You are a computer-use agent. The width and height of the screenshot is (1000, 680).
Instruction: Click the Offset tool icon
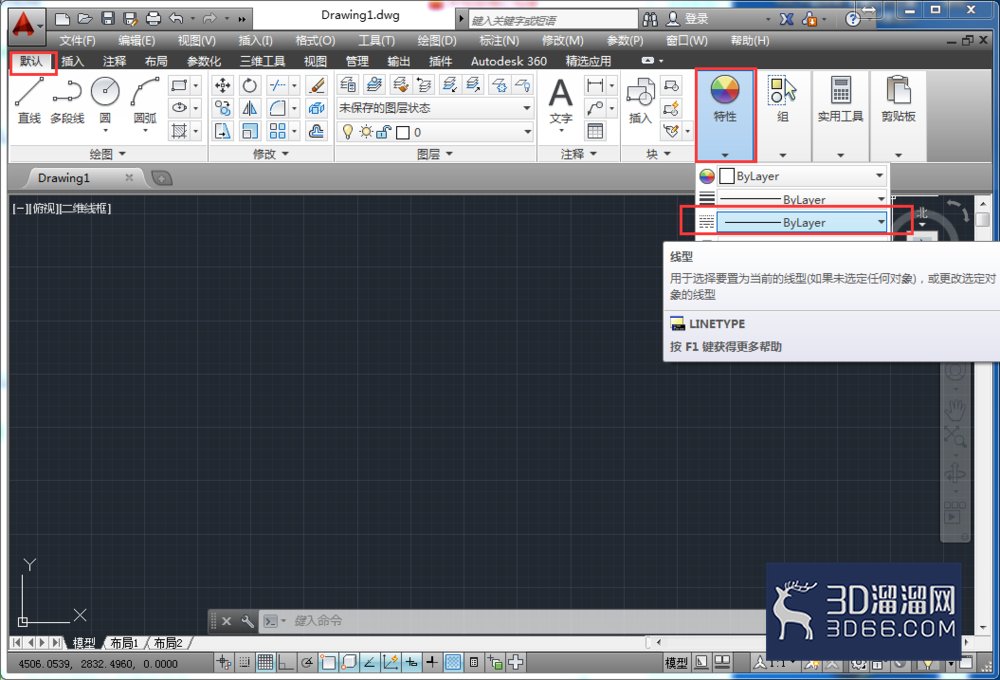tap(316, 131)
